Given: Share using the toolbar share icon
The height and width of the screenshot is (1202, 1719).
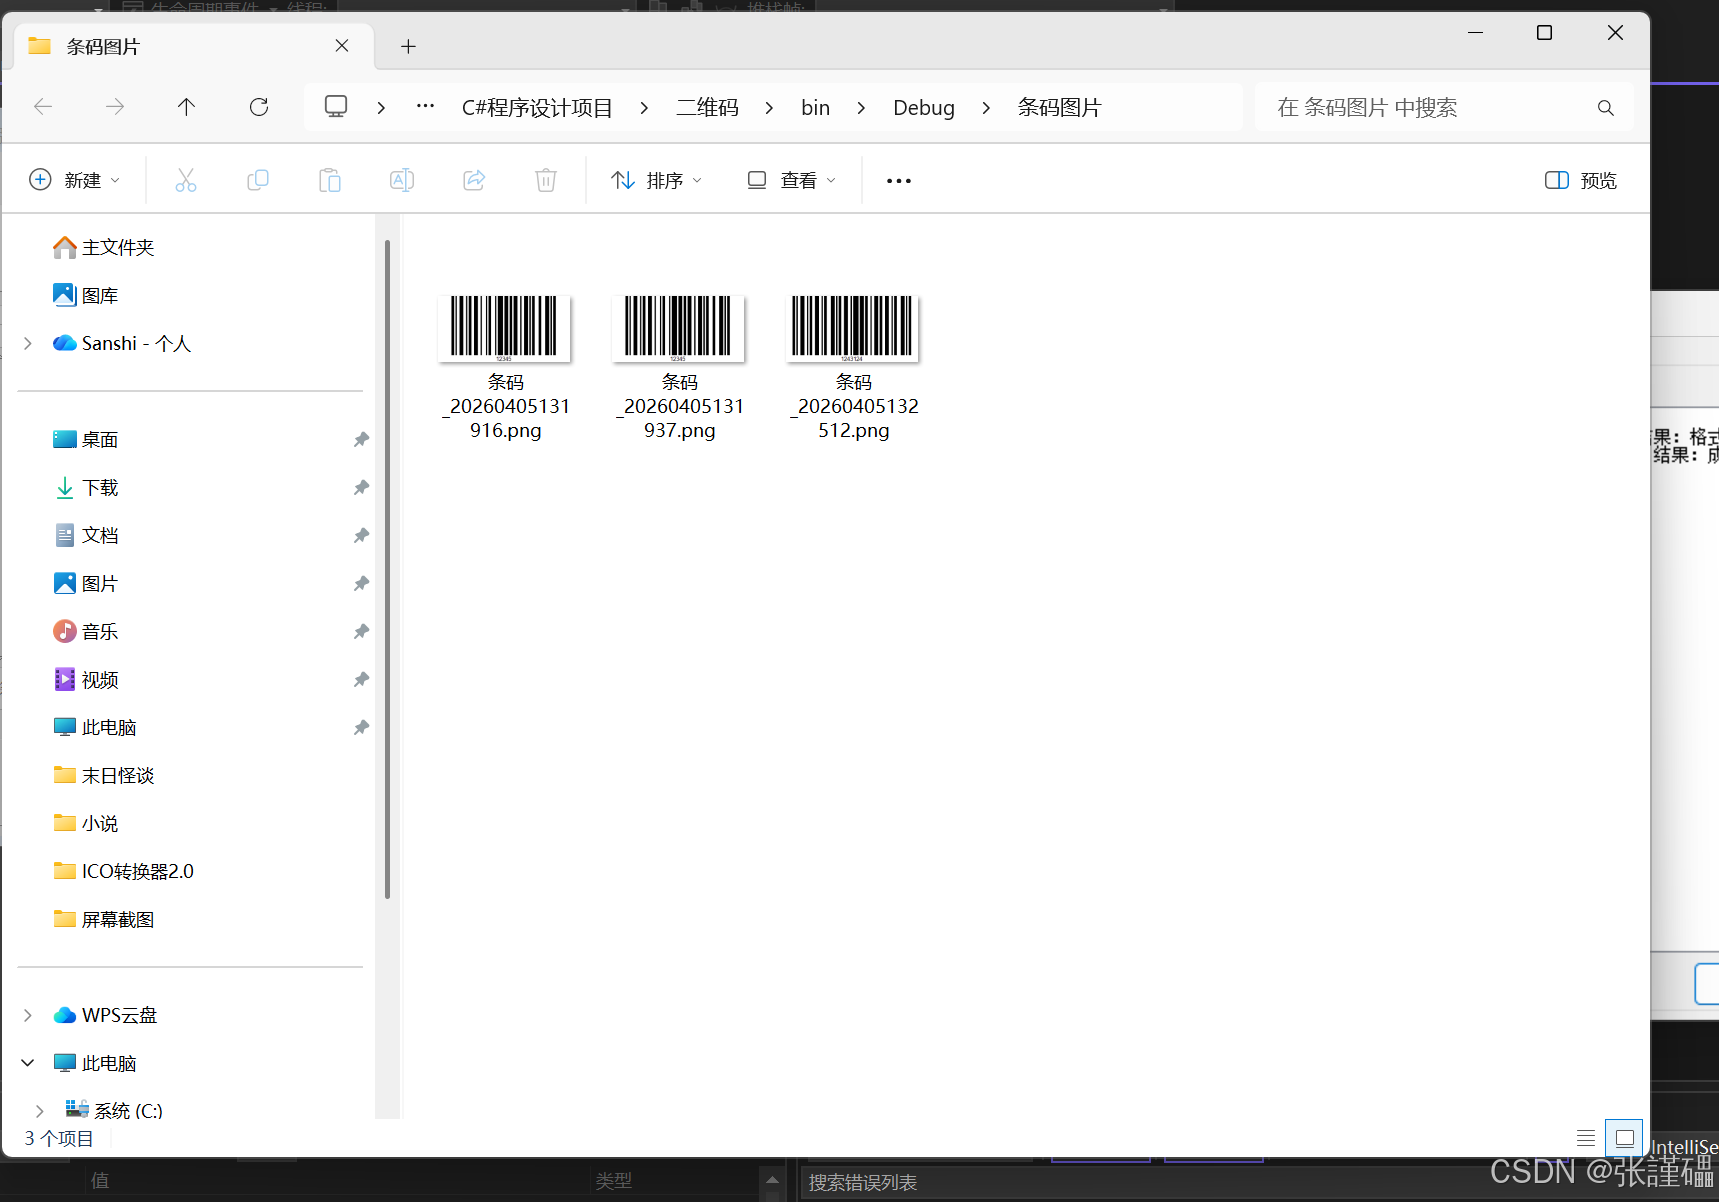Looking at the screenshot, I should (x=474, y=180).
